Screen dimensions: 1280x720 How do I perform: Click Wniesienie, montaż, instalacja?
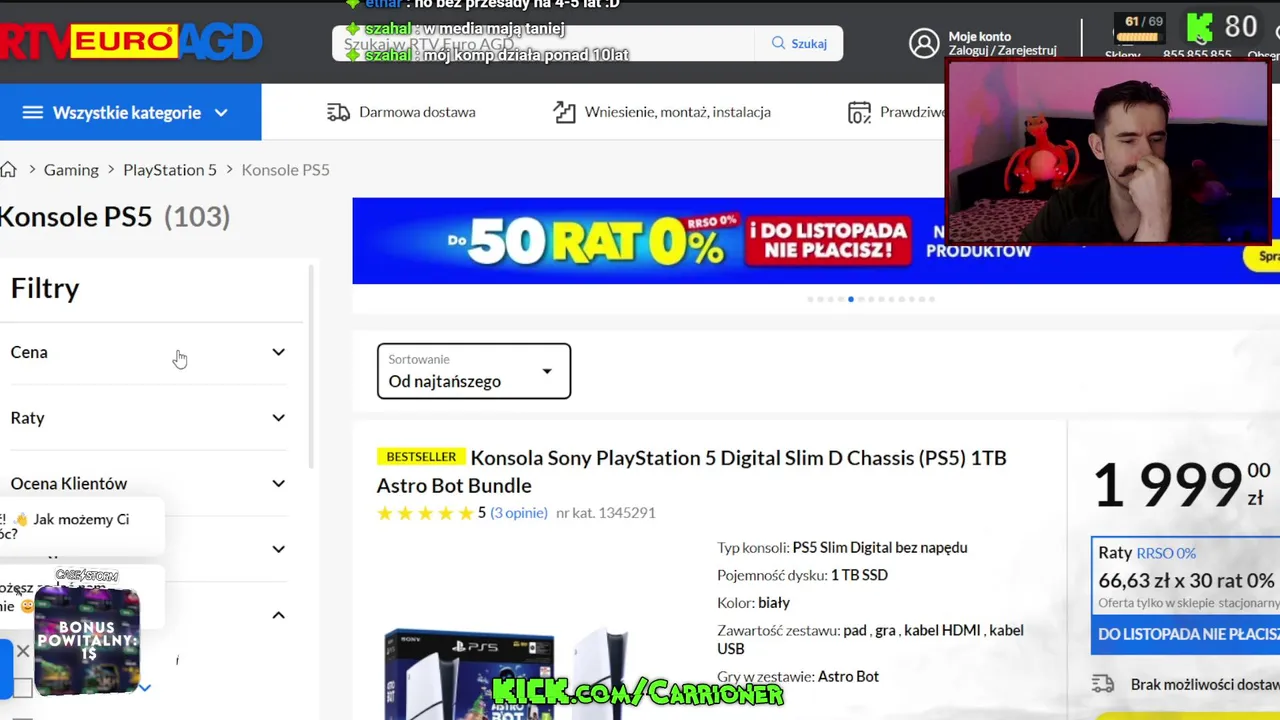[x=677, y=112]
